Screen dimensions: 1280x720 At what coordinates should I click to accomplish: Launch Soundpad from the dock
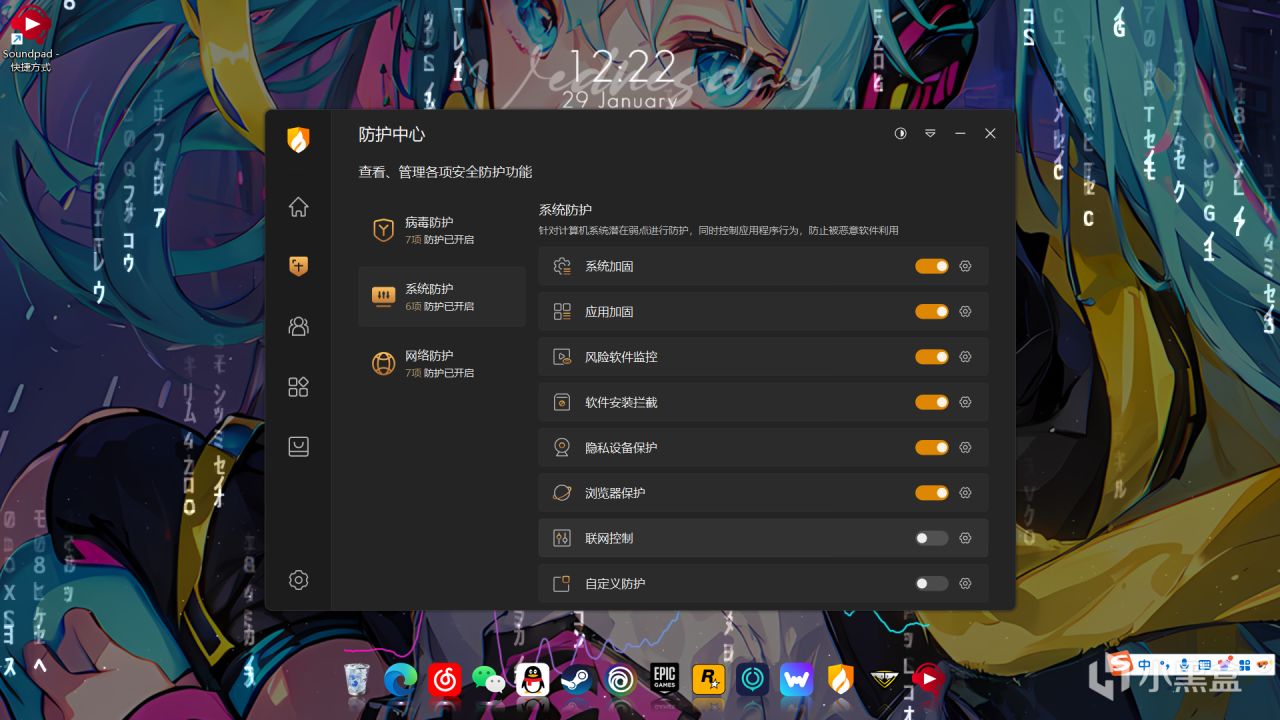[928, 680]
